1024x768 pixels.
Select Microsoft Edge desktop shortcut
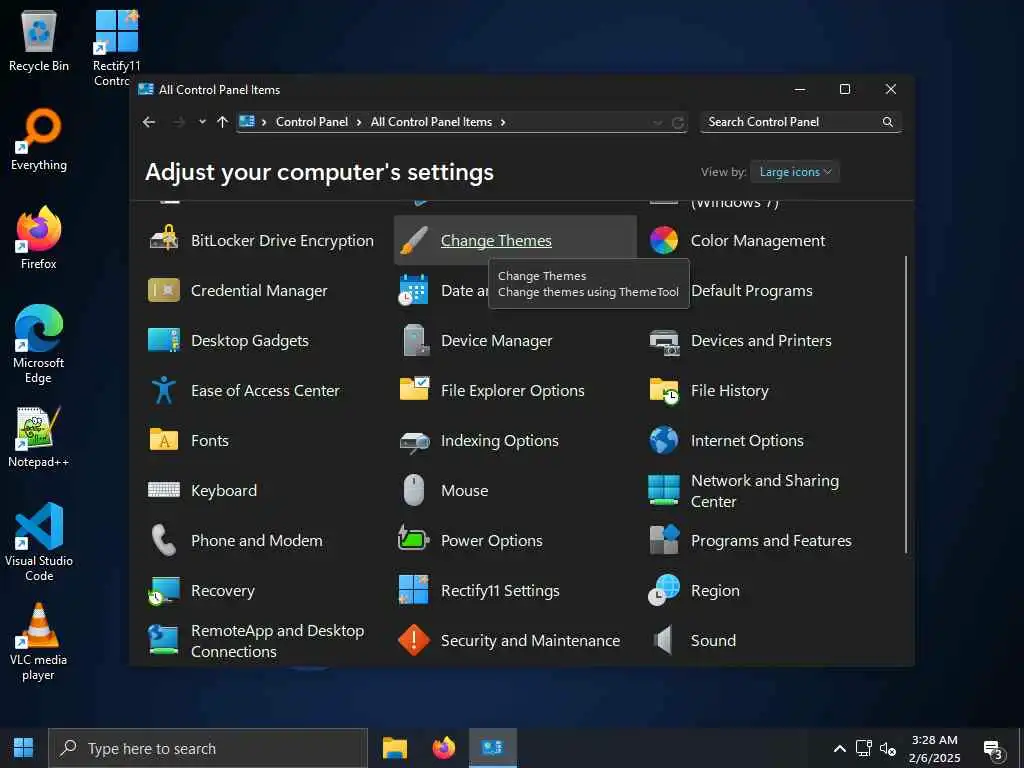pyautogui.click(x=39, y=344)
